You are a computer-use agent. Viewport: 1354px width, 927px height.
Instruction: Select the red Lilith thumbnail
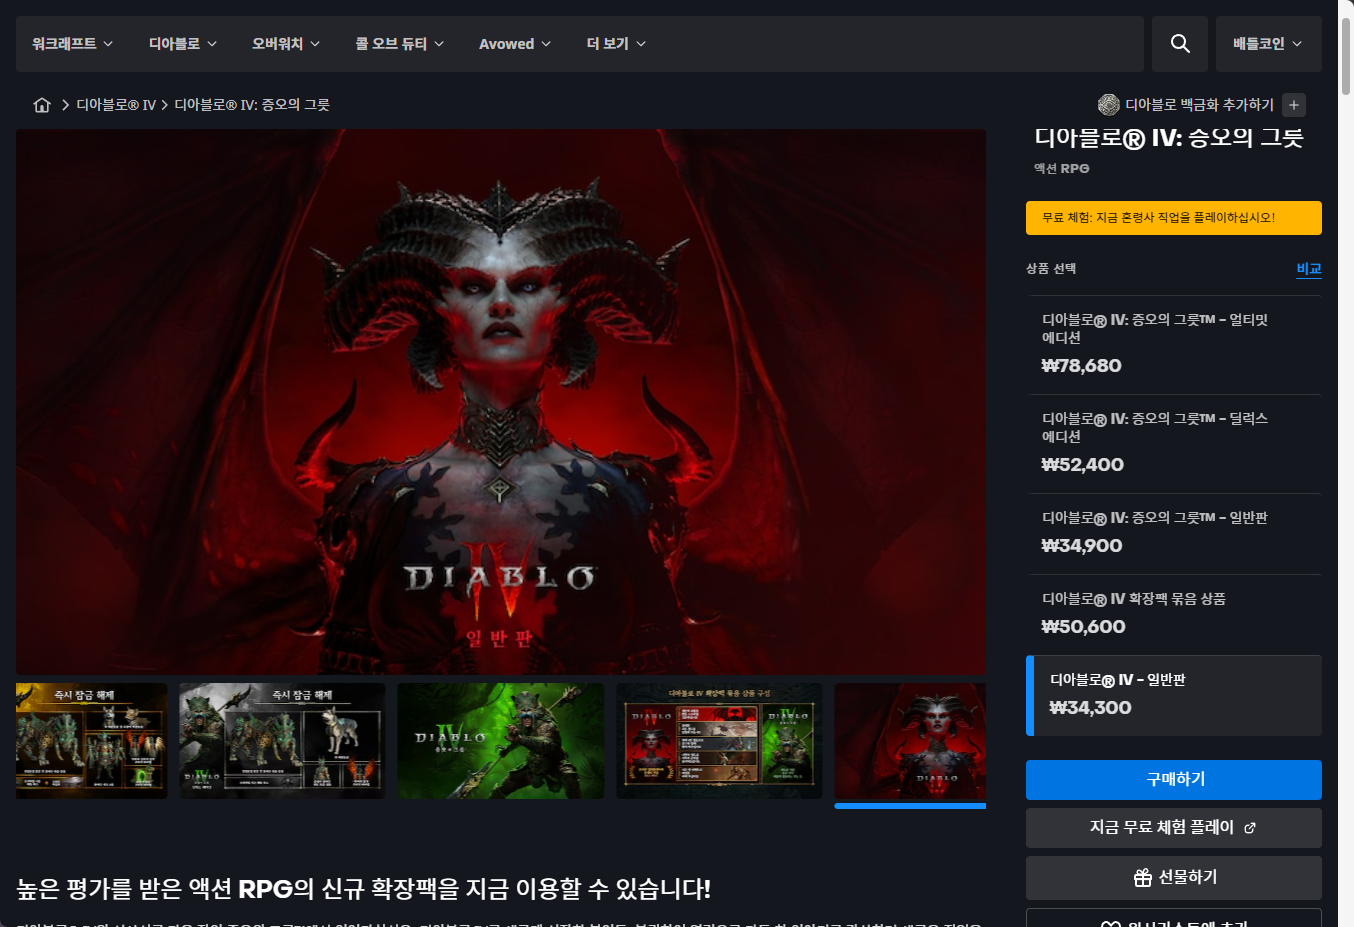pos(910,741)
